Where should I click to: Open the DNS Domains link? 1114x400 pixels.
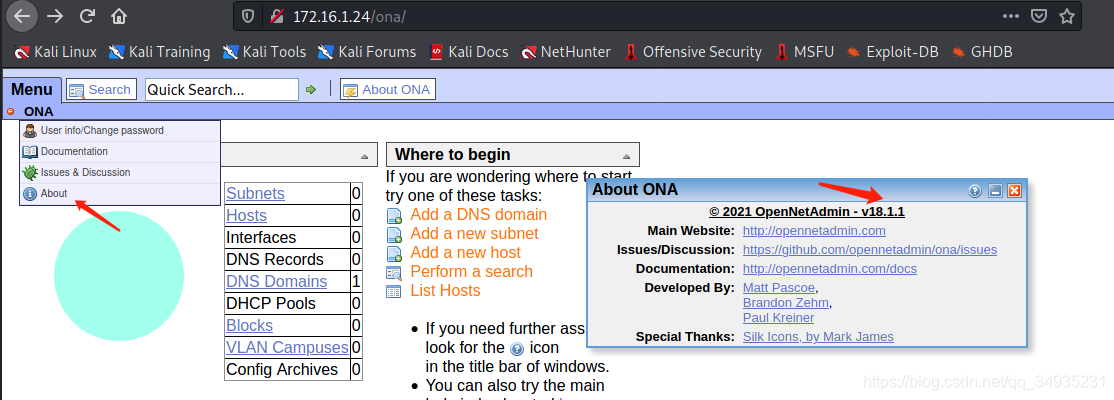[276, 281]
